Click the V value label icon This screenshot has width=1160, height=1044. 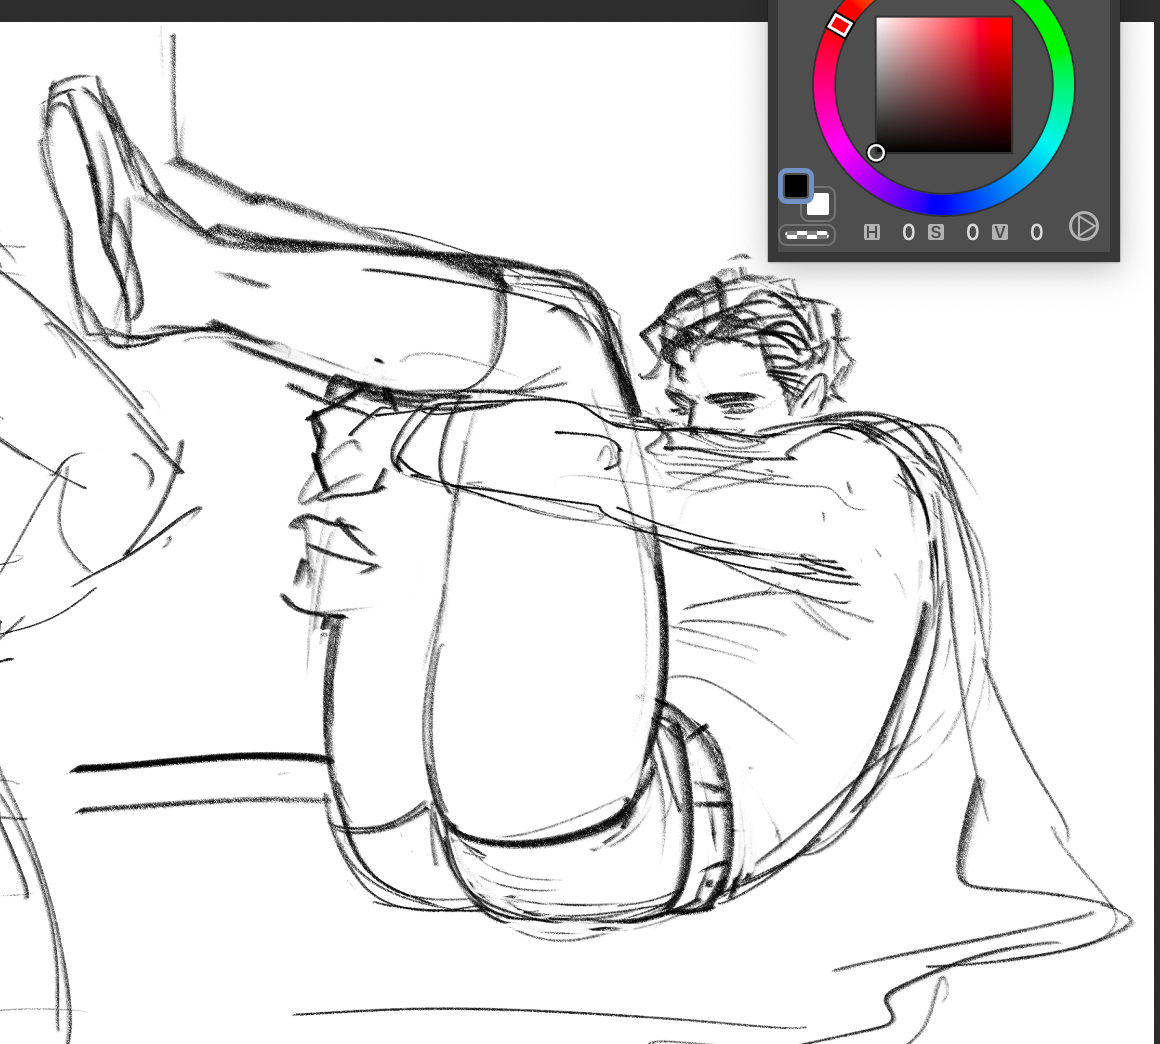coord(1000,233)
